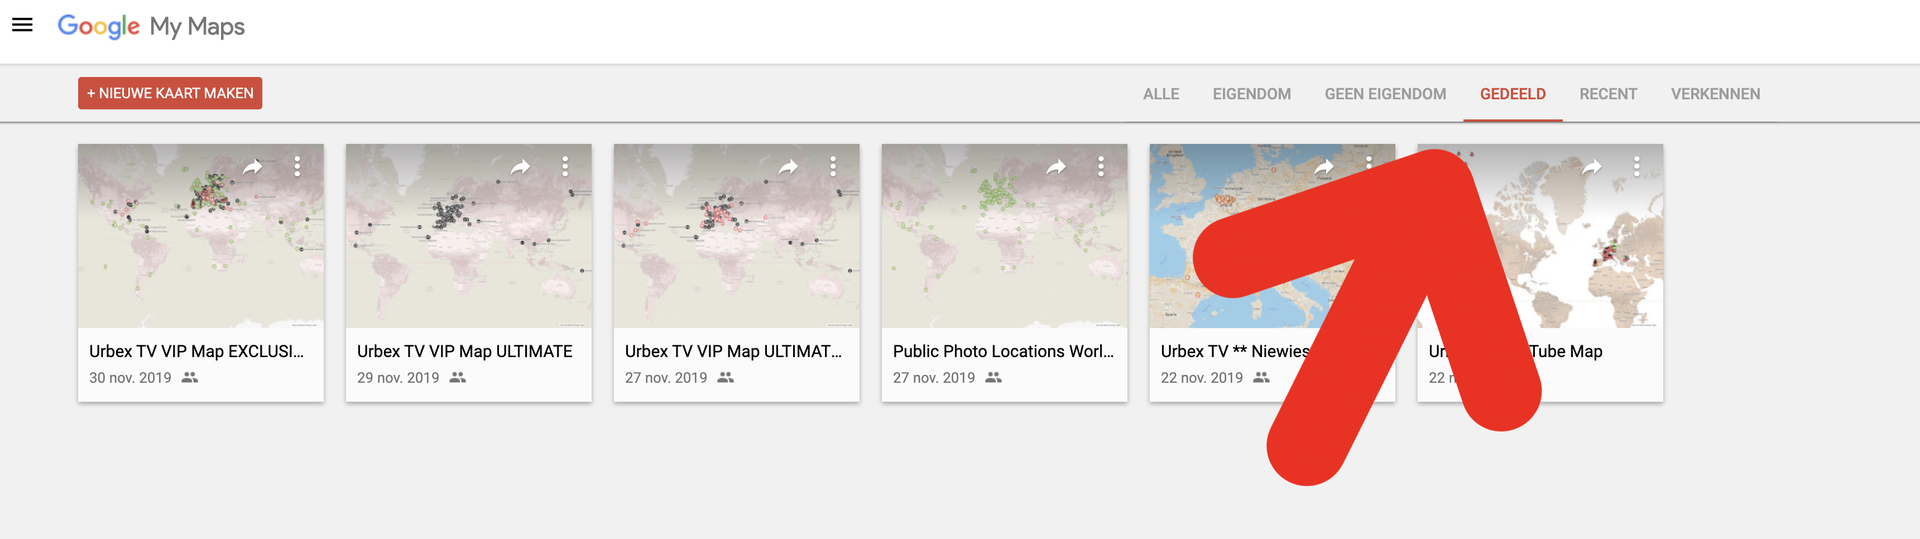Click shared icon on Urbex TV VIP Map ULTIMAT... card

pos(726,377)
